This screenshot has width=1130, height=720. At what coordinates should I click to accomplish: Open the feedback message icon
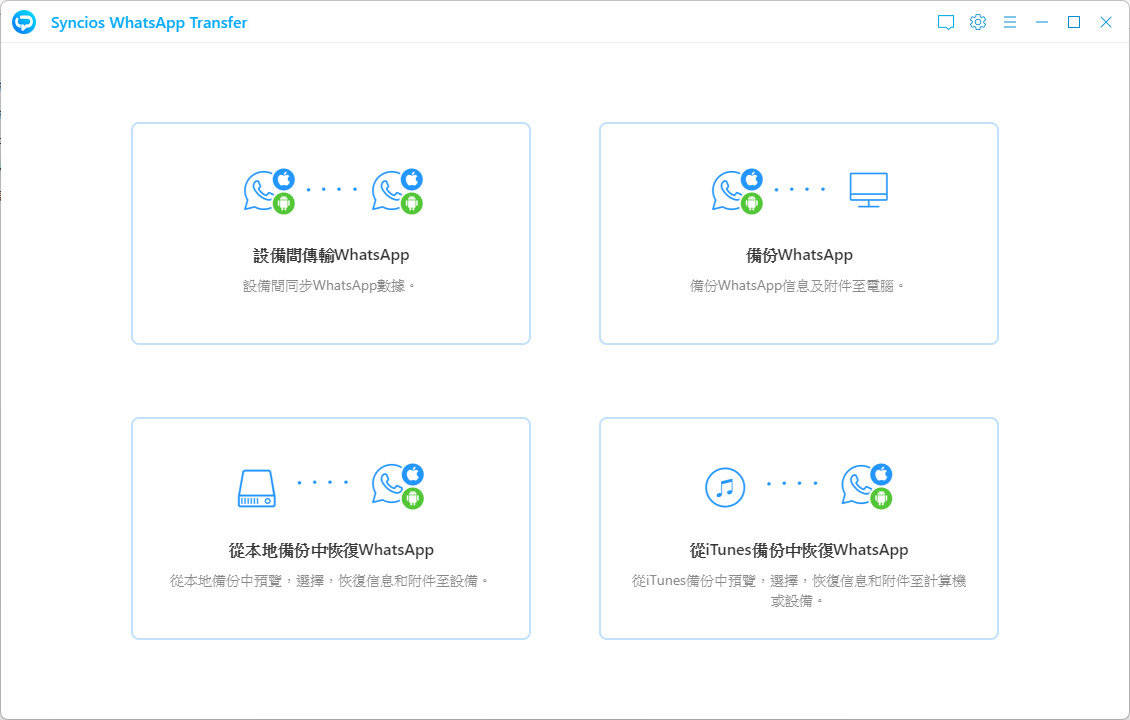(x=945, y=21)
